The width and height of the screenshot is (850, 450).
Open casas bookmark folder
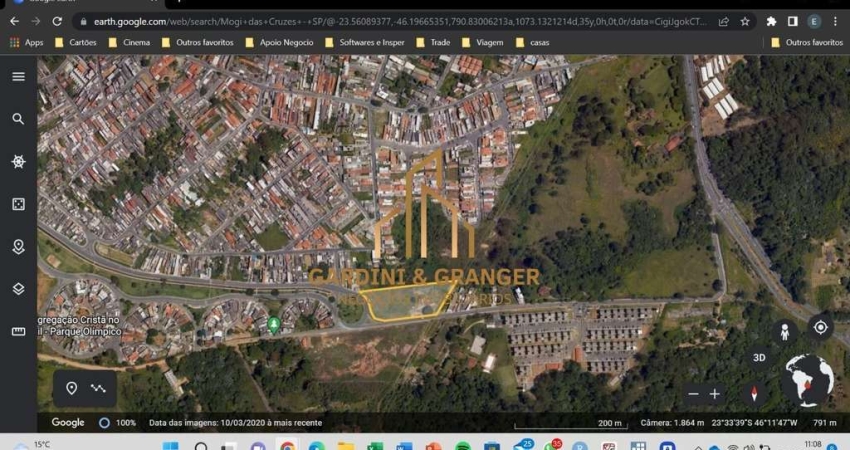532,42
